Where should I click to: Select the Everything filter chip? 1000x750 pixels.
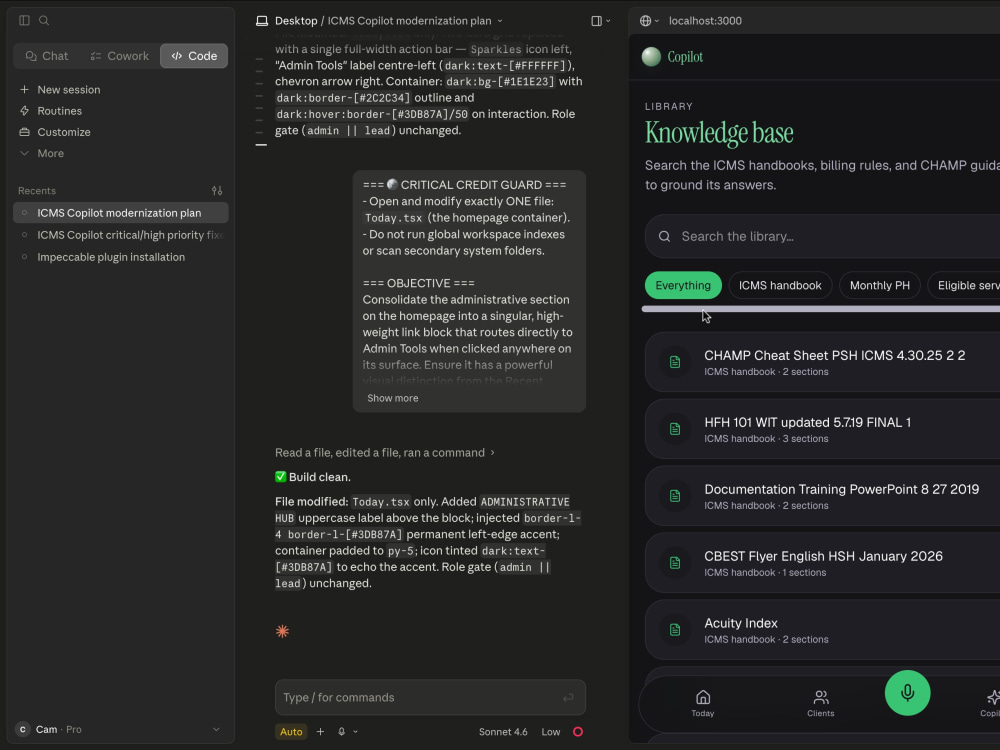[x=683, y=286]
